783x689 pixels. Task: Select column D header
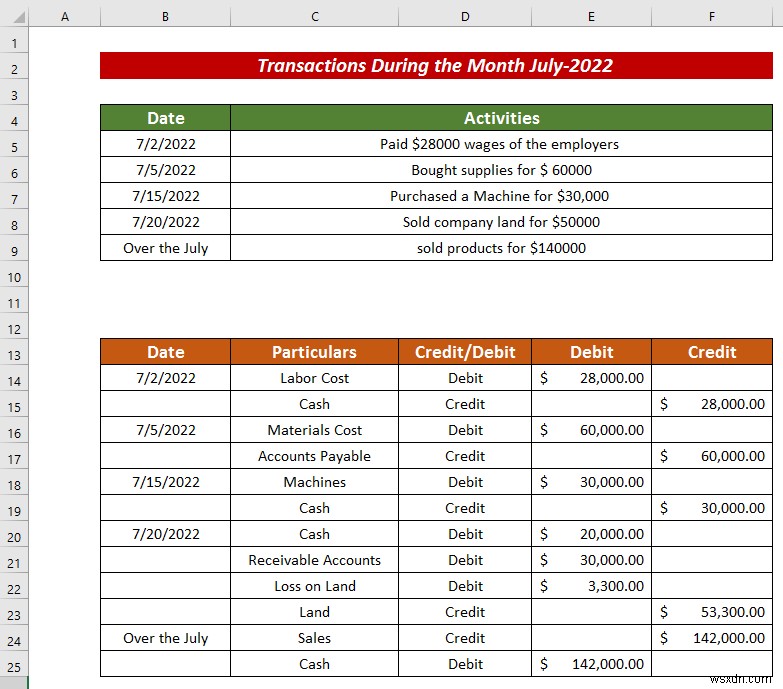[x=465, y=17]
